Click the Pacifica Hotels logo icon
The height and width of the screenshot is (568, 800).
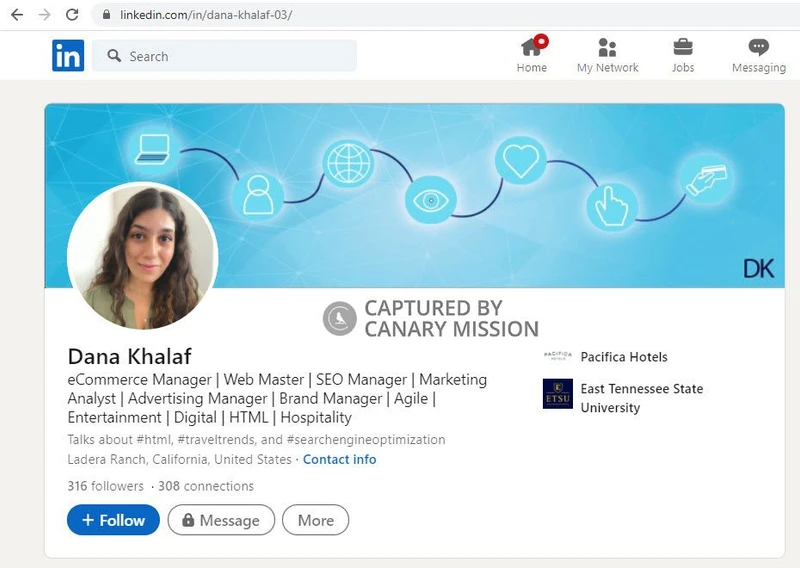pos(558,356)
